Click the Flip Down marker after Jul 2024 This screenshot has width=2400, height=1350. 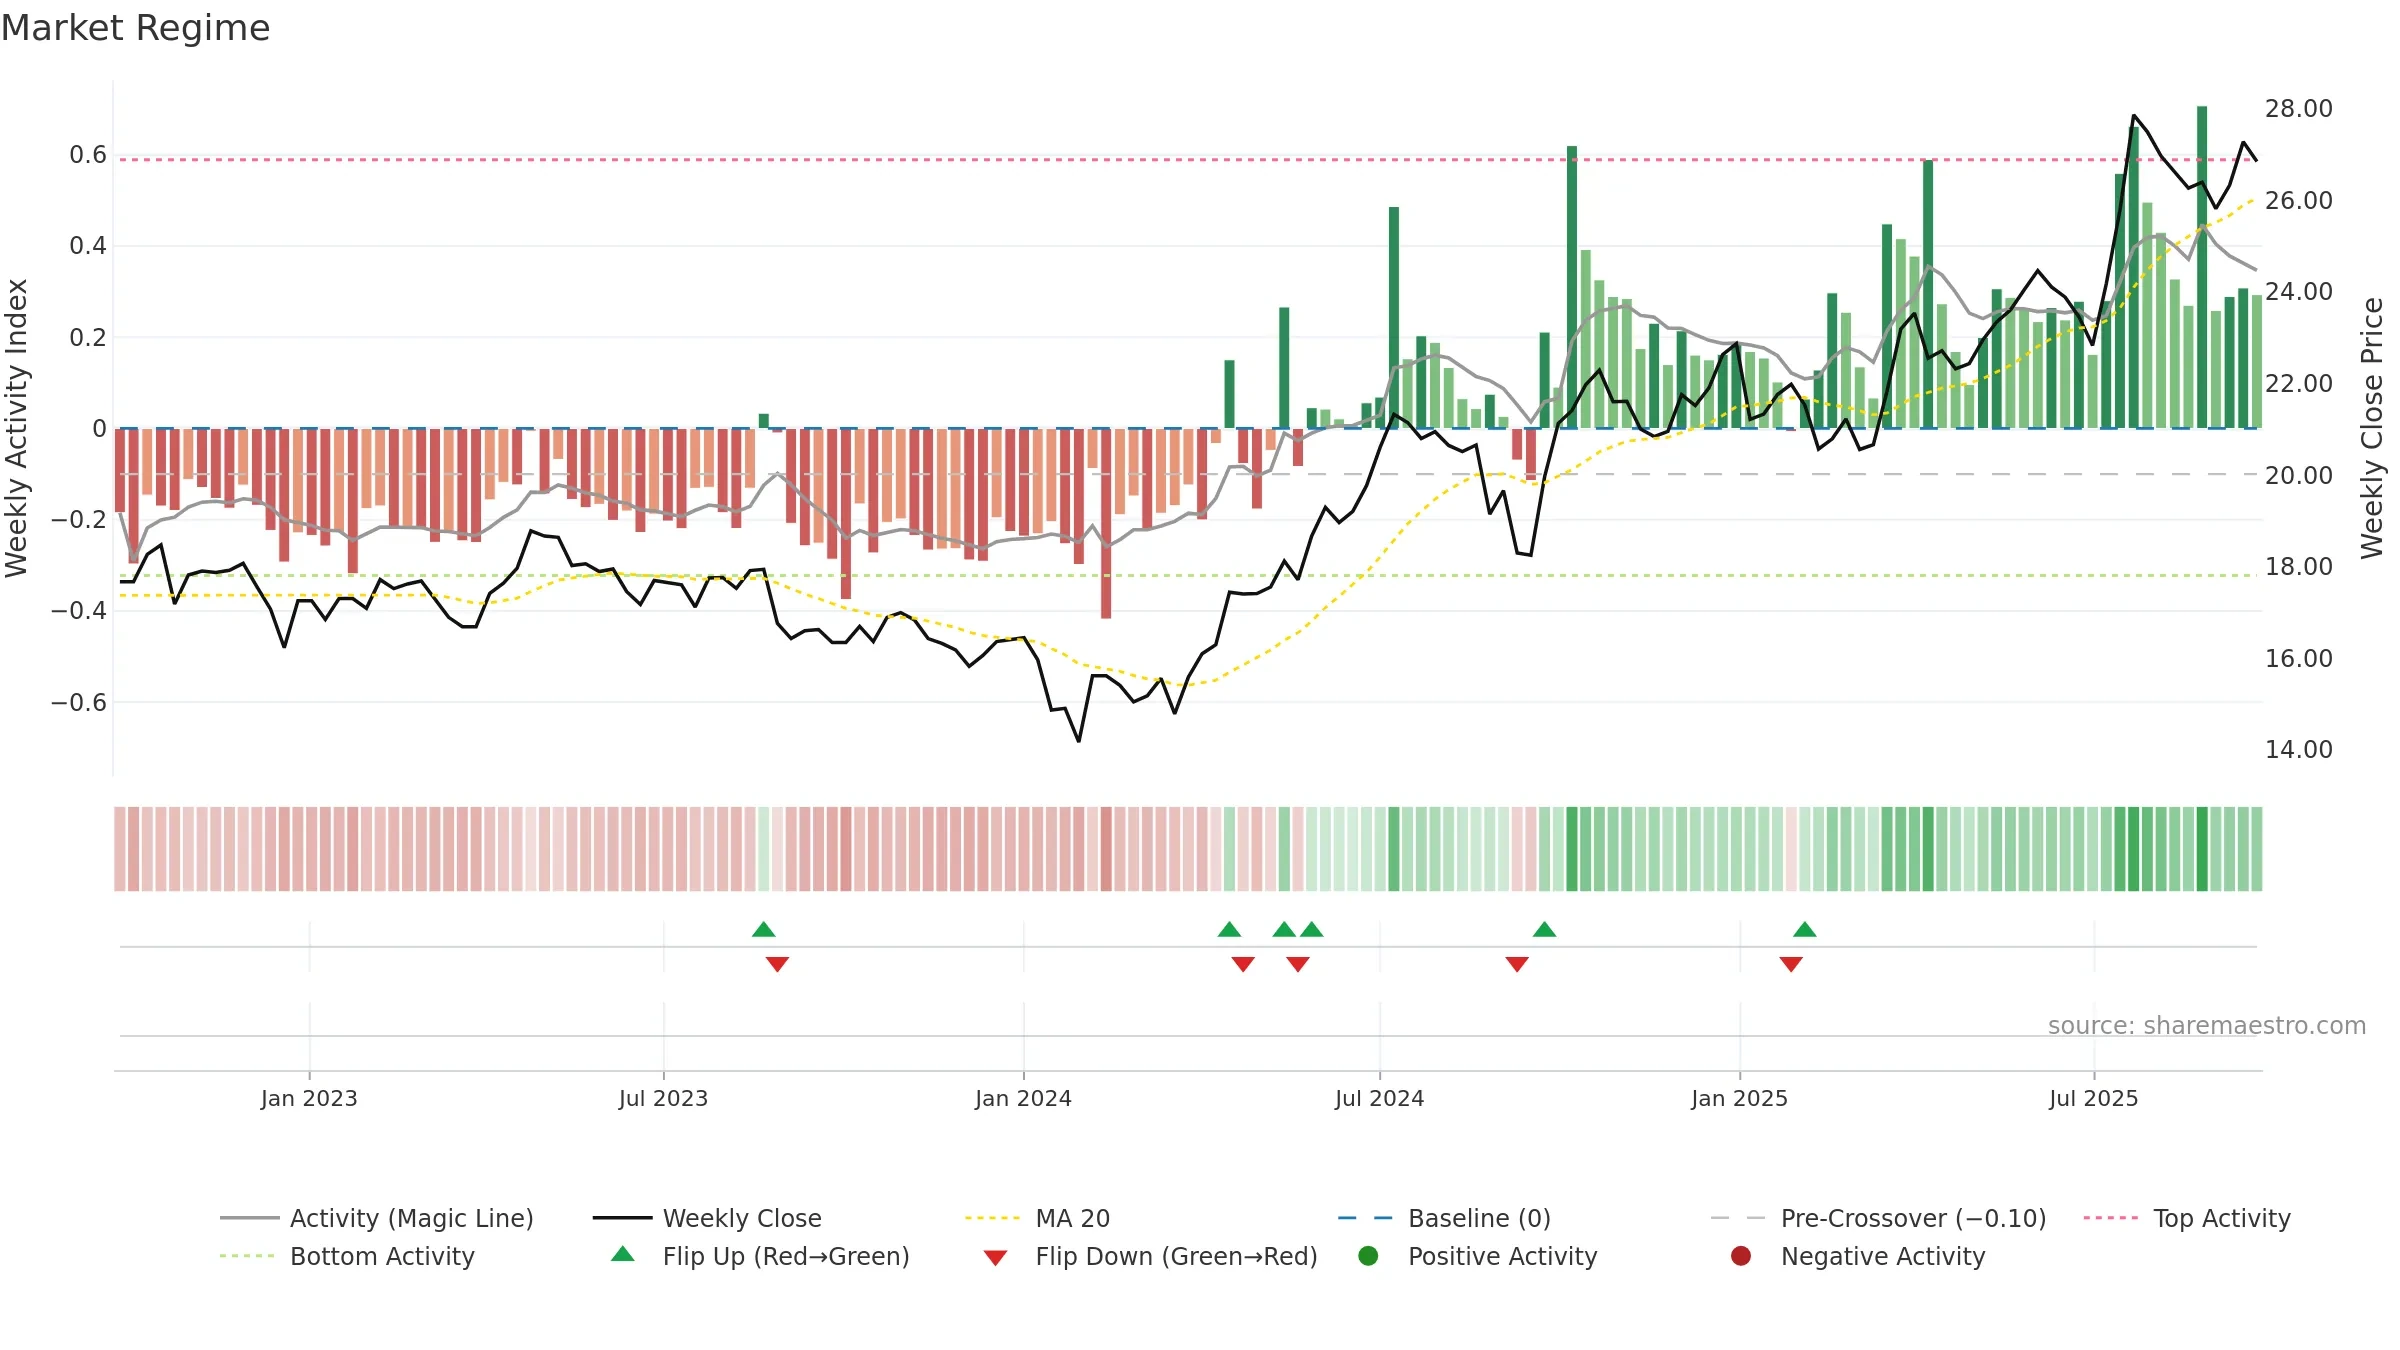point(1517,964)
